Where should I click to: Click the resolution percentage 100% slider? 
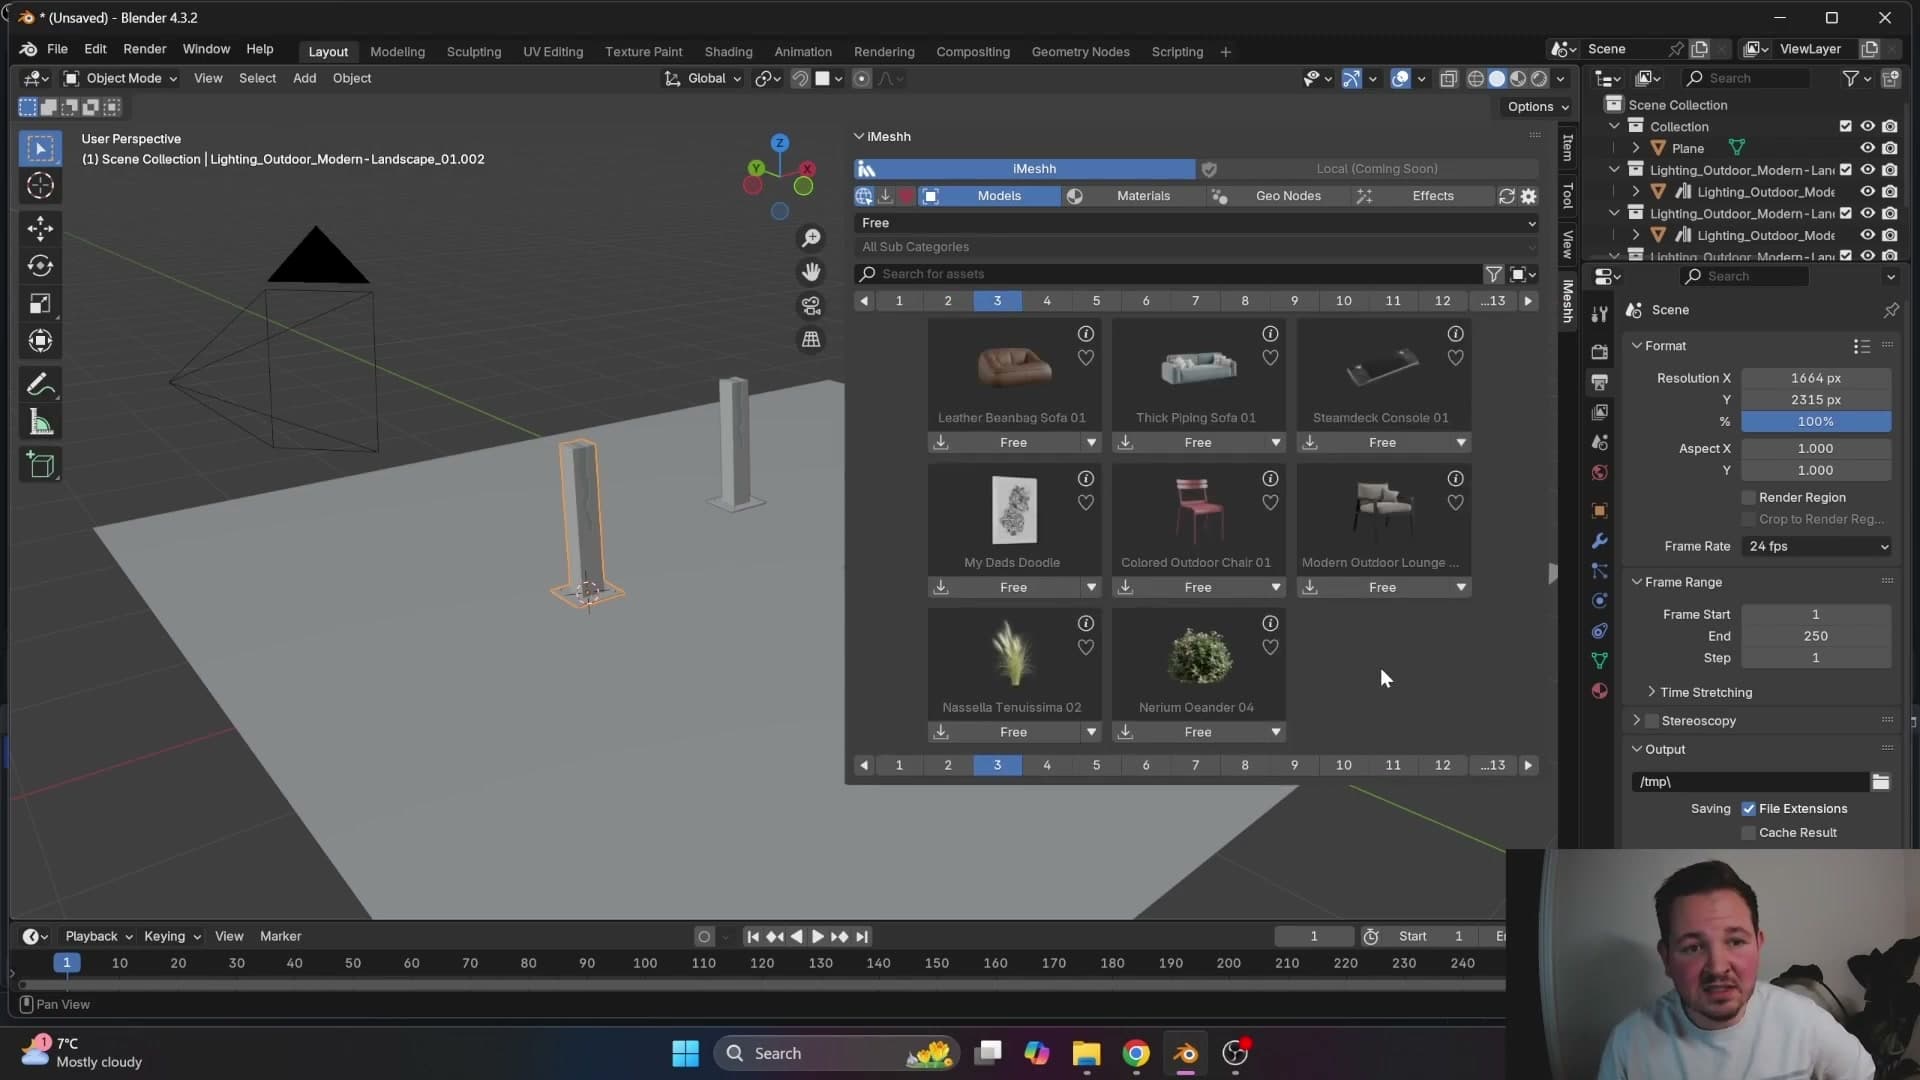click(1816, 422)
